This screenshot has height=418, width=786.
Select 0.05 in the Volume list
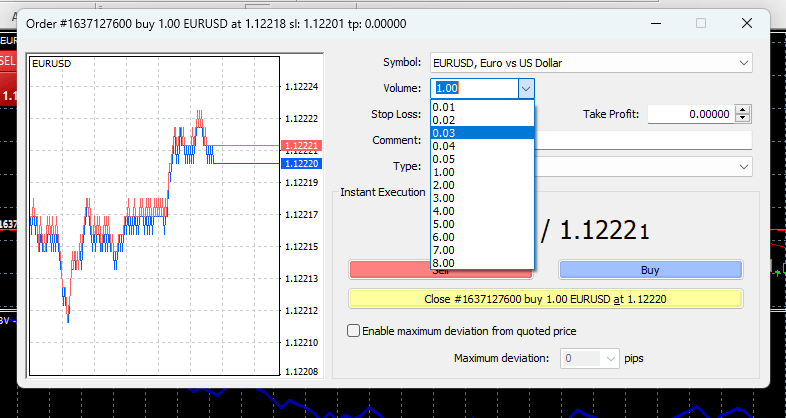pyautogui.click(x=482, y=159)
